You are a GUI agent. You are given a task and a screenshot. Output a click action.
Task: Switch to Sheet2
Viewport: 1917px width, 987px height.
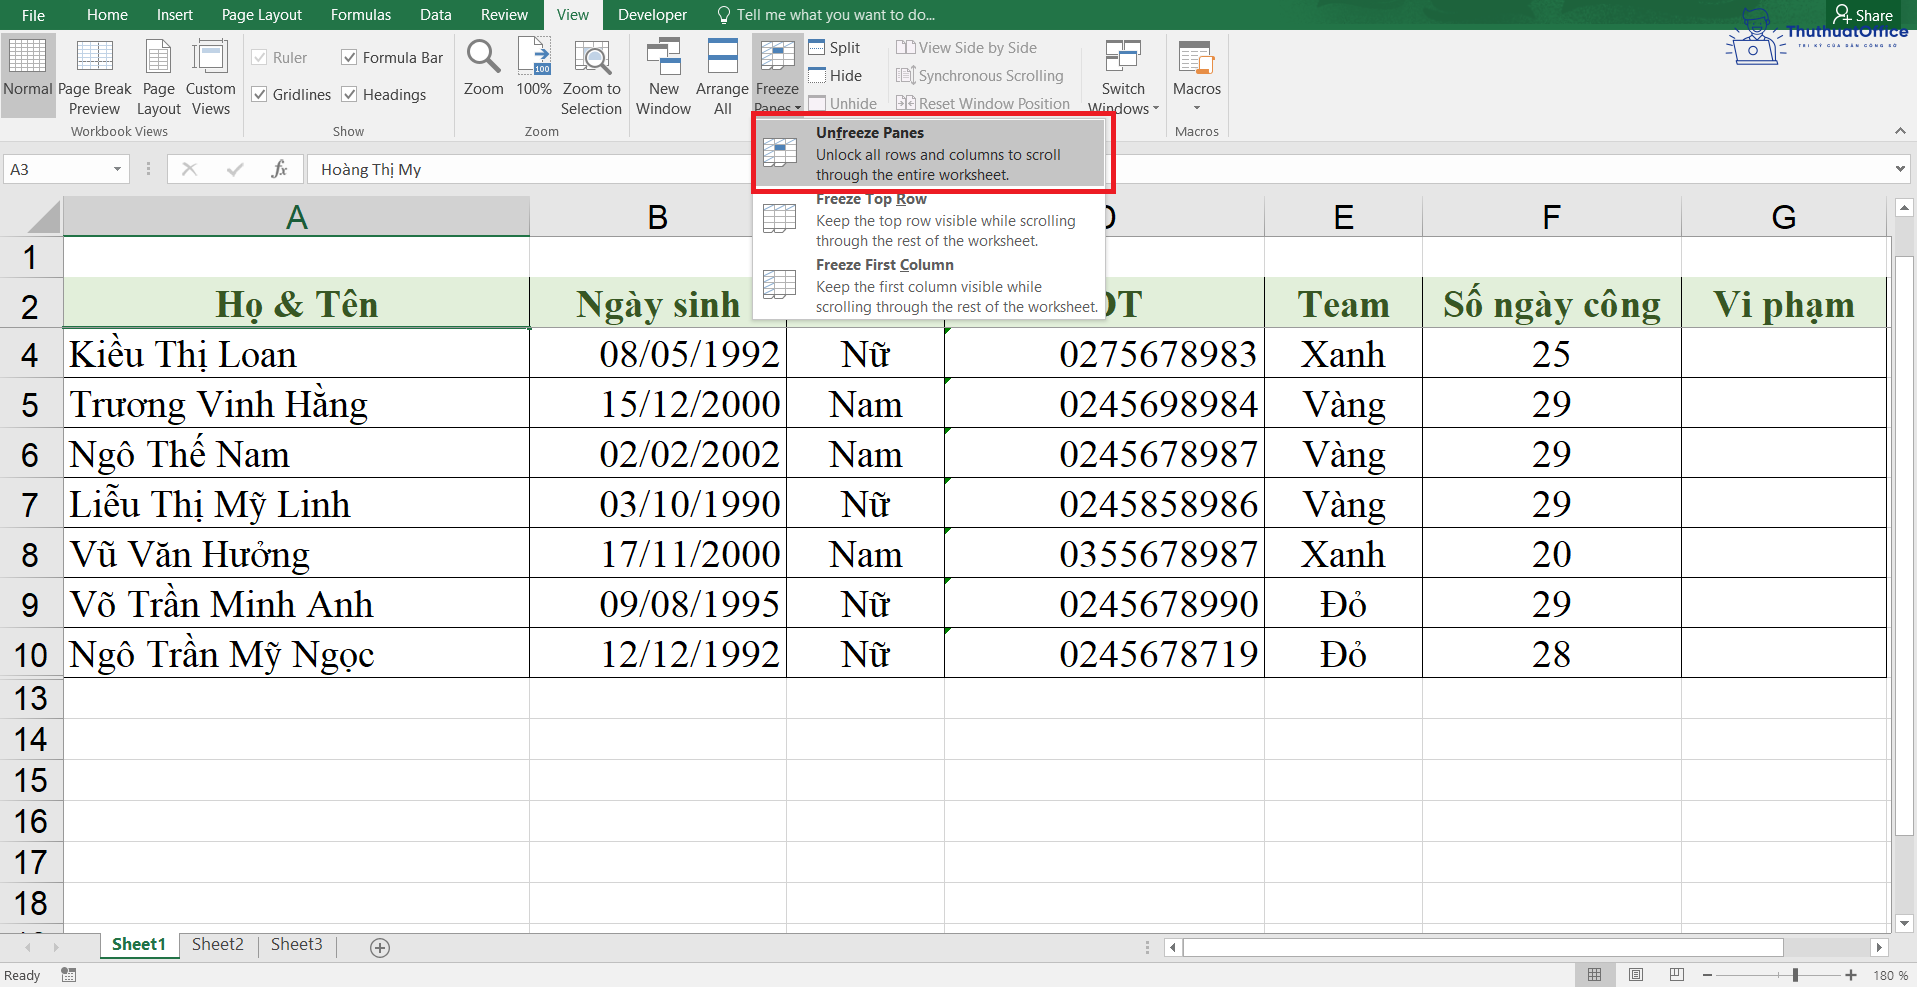217,944
